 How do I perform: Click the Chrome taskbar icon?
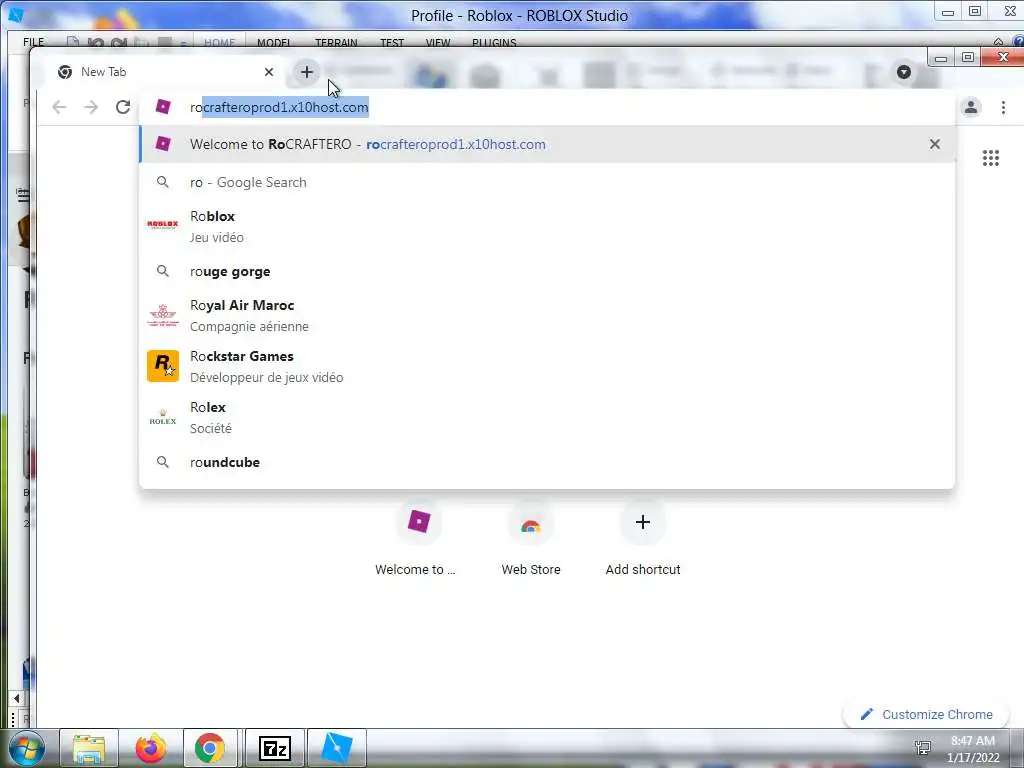210,748
